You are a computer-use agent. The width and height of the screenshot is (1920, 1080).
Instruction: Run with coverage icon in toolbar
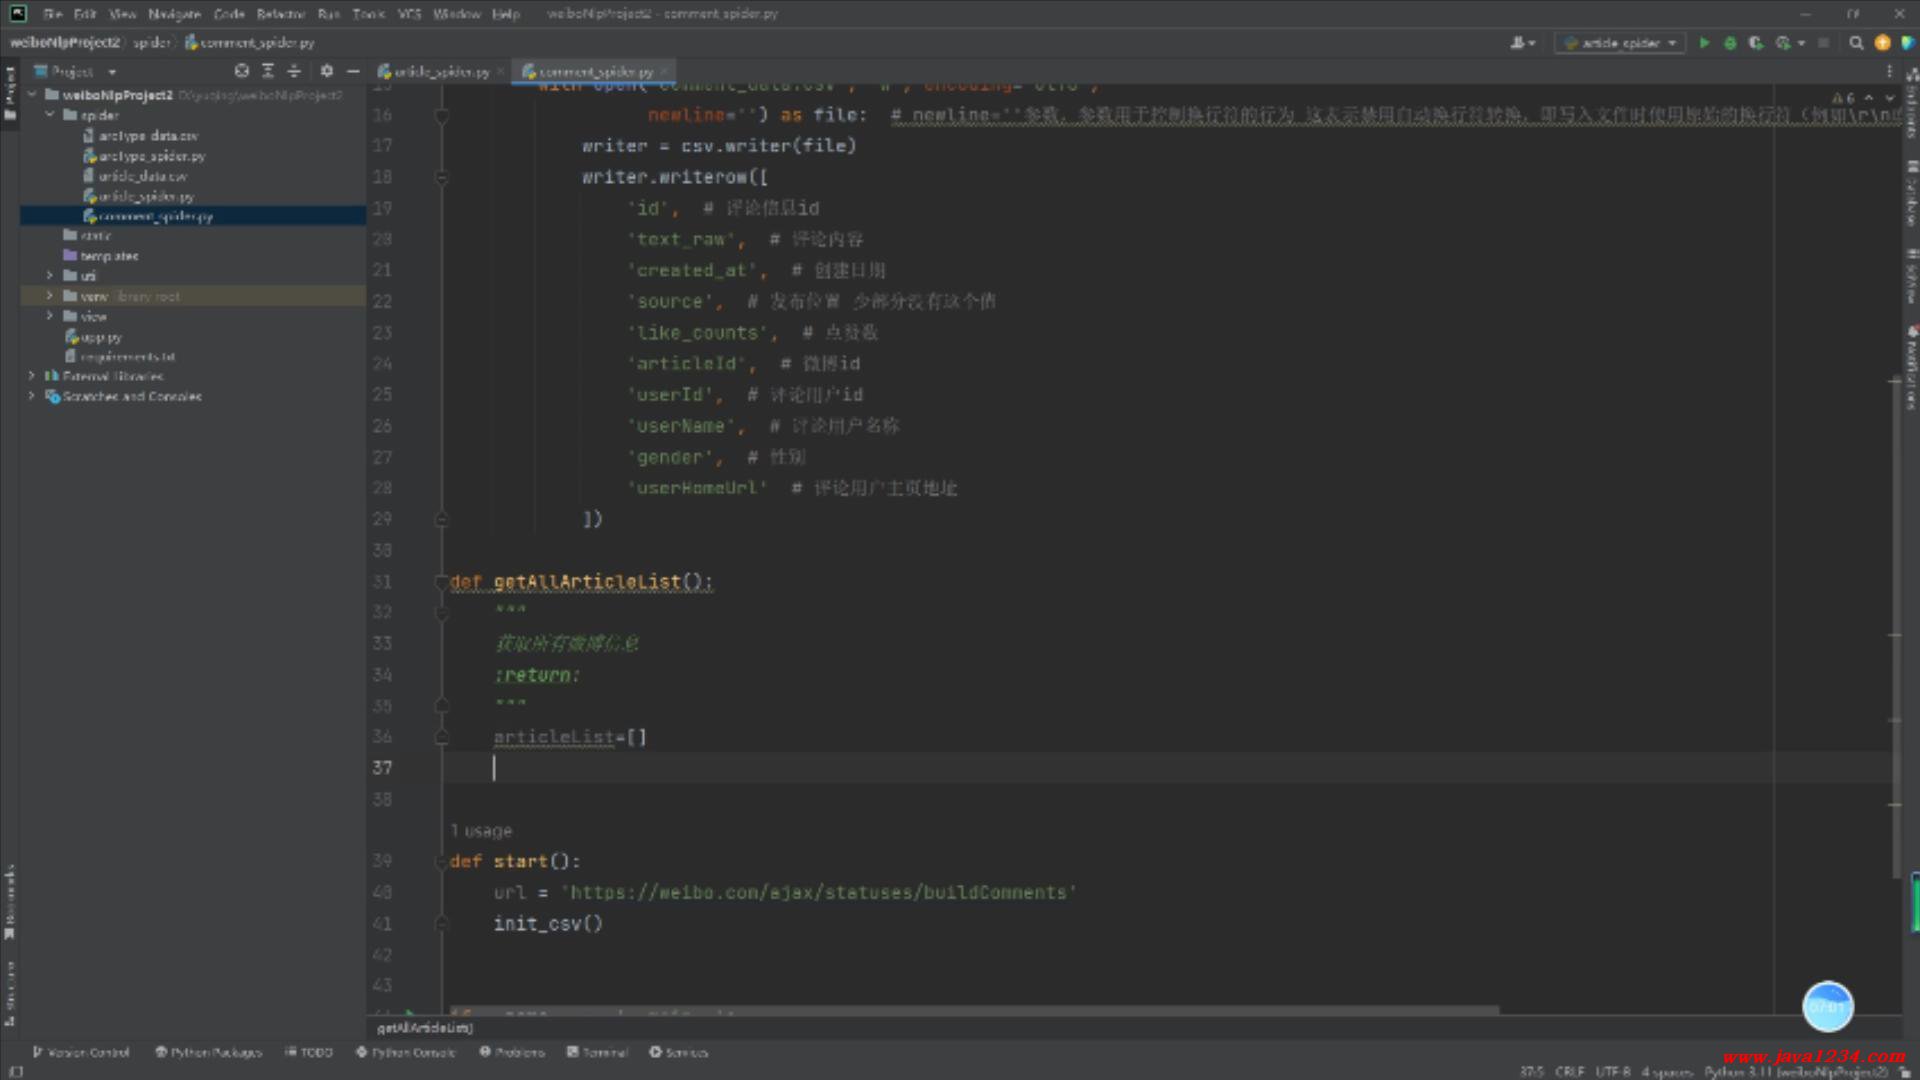tap(1755, 43)
